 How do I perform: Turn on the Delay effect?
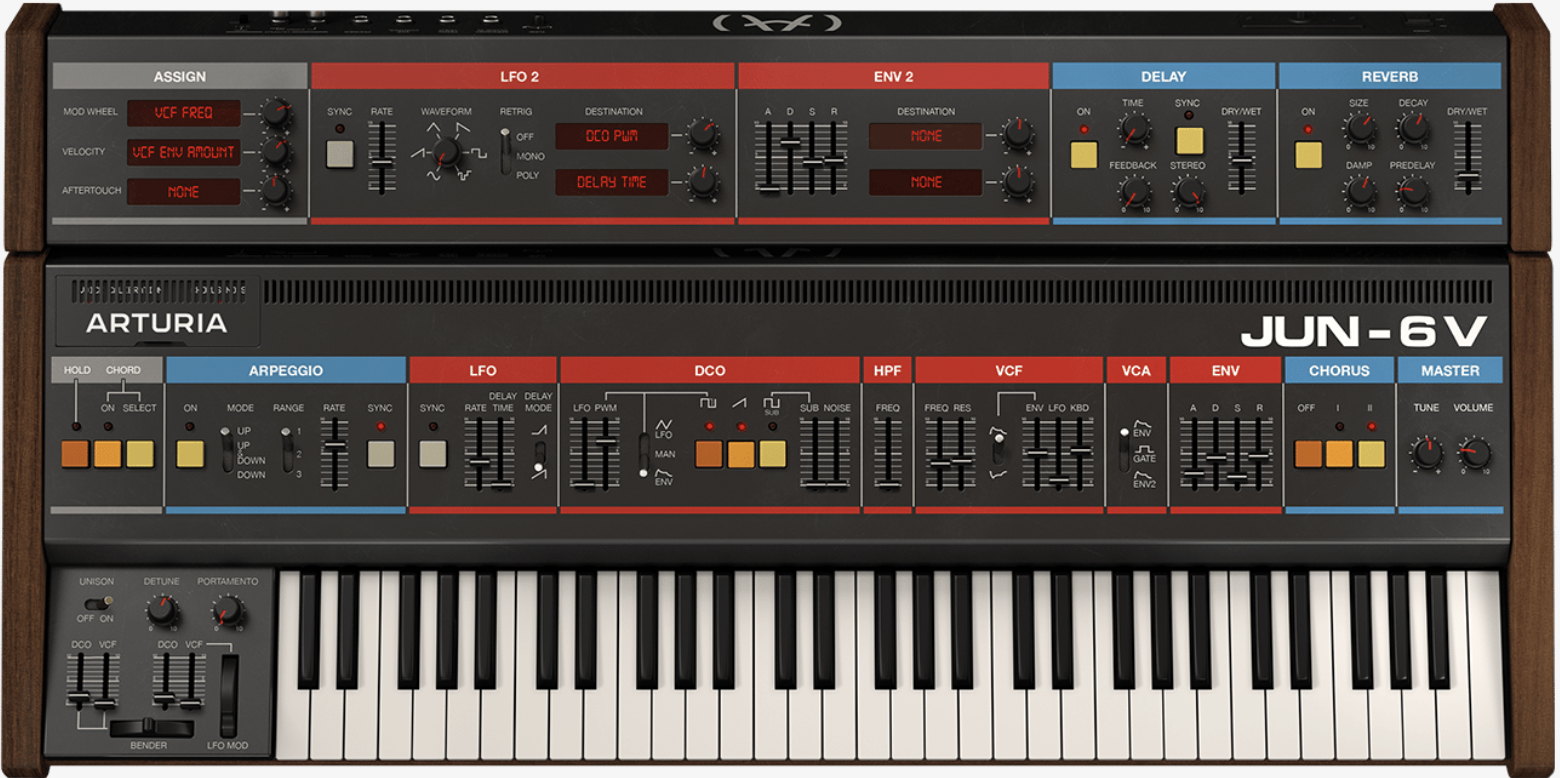(1083, 155)
